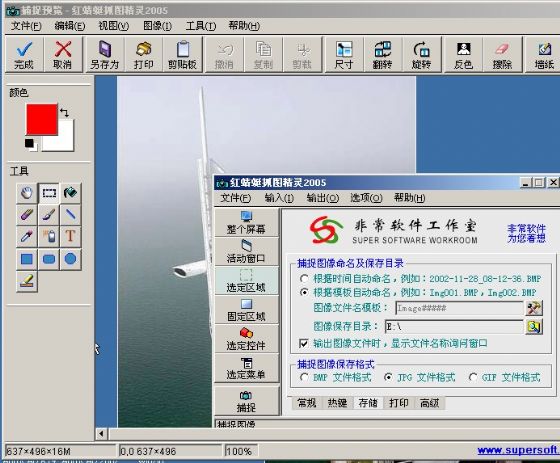Select the blue line drawing tool

(x=71, y=215)
